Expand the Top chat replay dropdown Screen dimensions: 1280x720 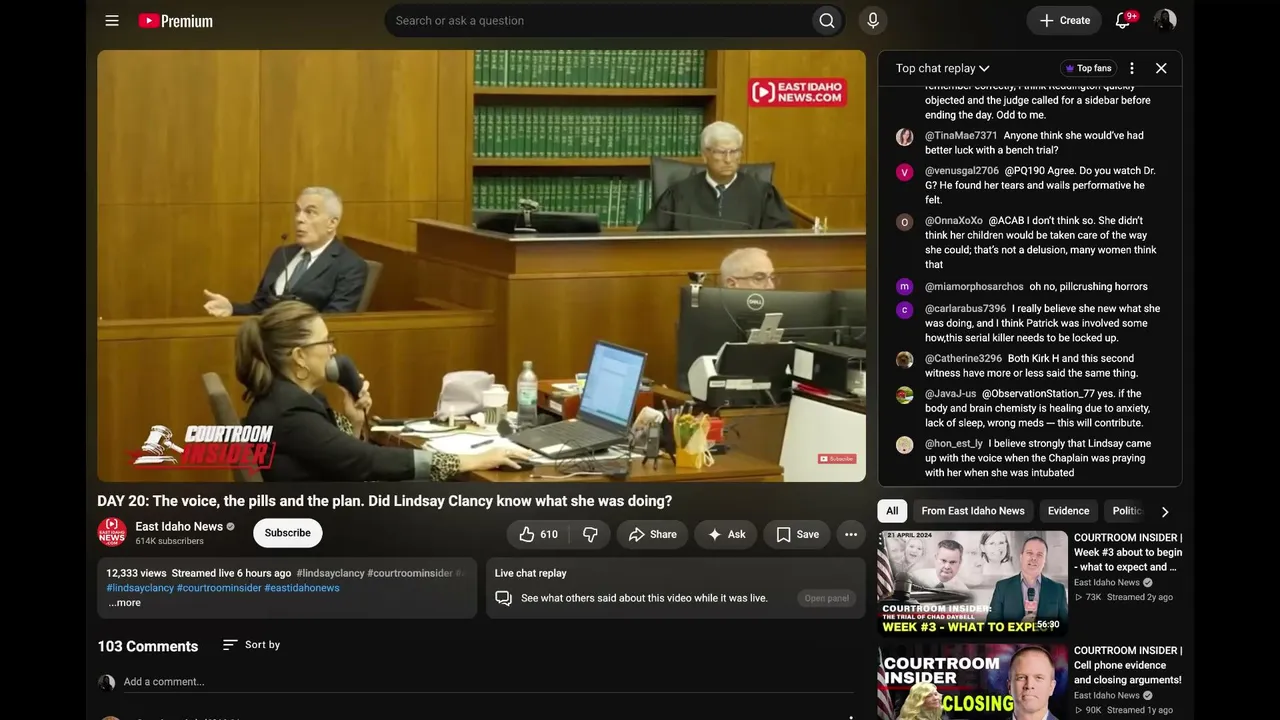point(942,68)
